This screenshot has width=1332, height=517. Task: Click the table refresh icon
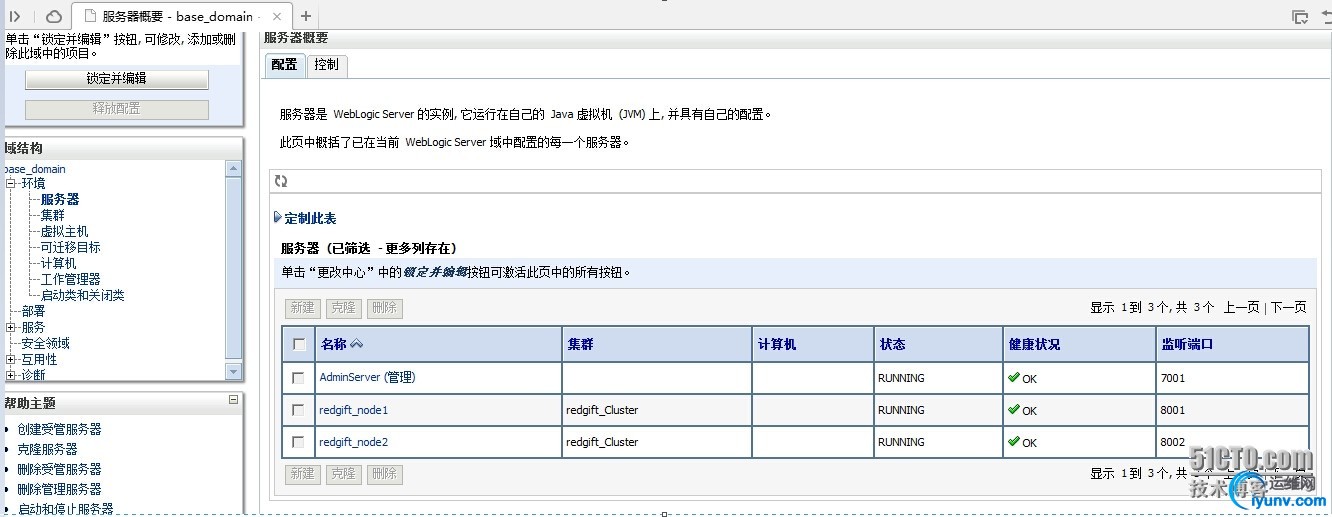coord(281,181)
